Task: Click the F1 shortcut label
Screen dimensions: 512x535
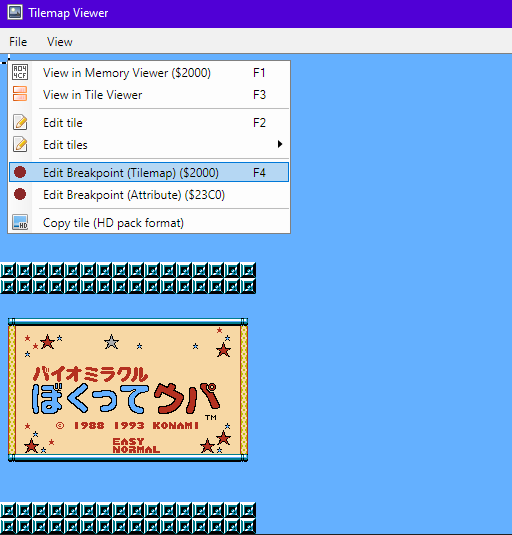Action: (259, 73)
